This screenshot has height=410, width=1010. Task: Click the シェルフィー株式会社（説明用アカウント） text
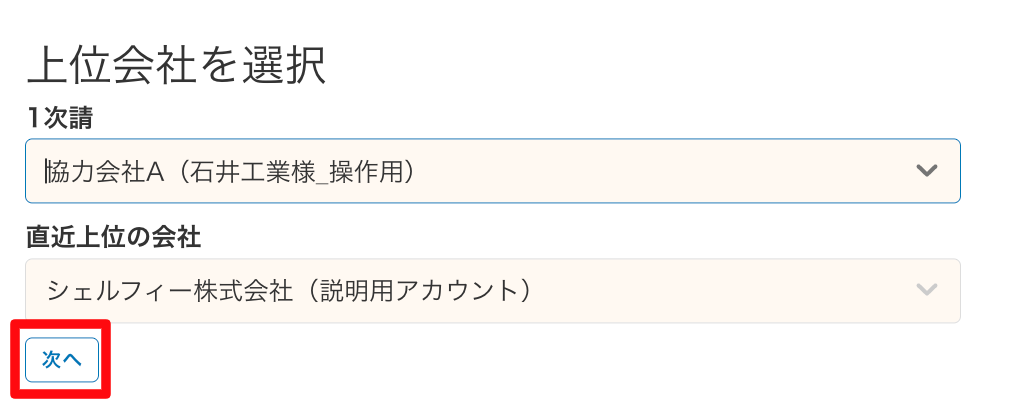coord(288,291)
